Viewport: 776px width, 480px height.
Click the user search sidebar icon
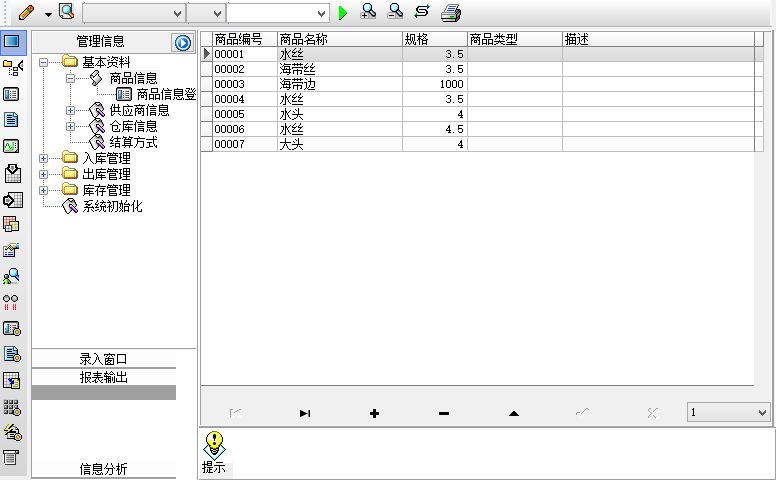[x=11, y=276]
